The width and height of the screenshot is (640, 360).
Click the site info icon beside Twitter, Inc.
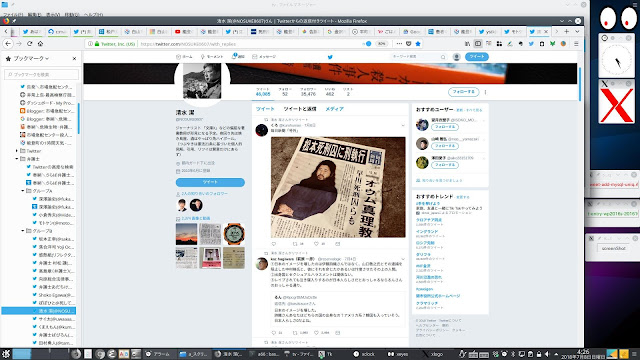tap(90, 44)
